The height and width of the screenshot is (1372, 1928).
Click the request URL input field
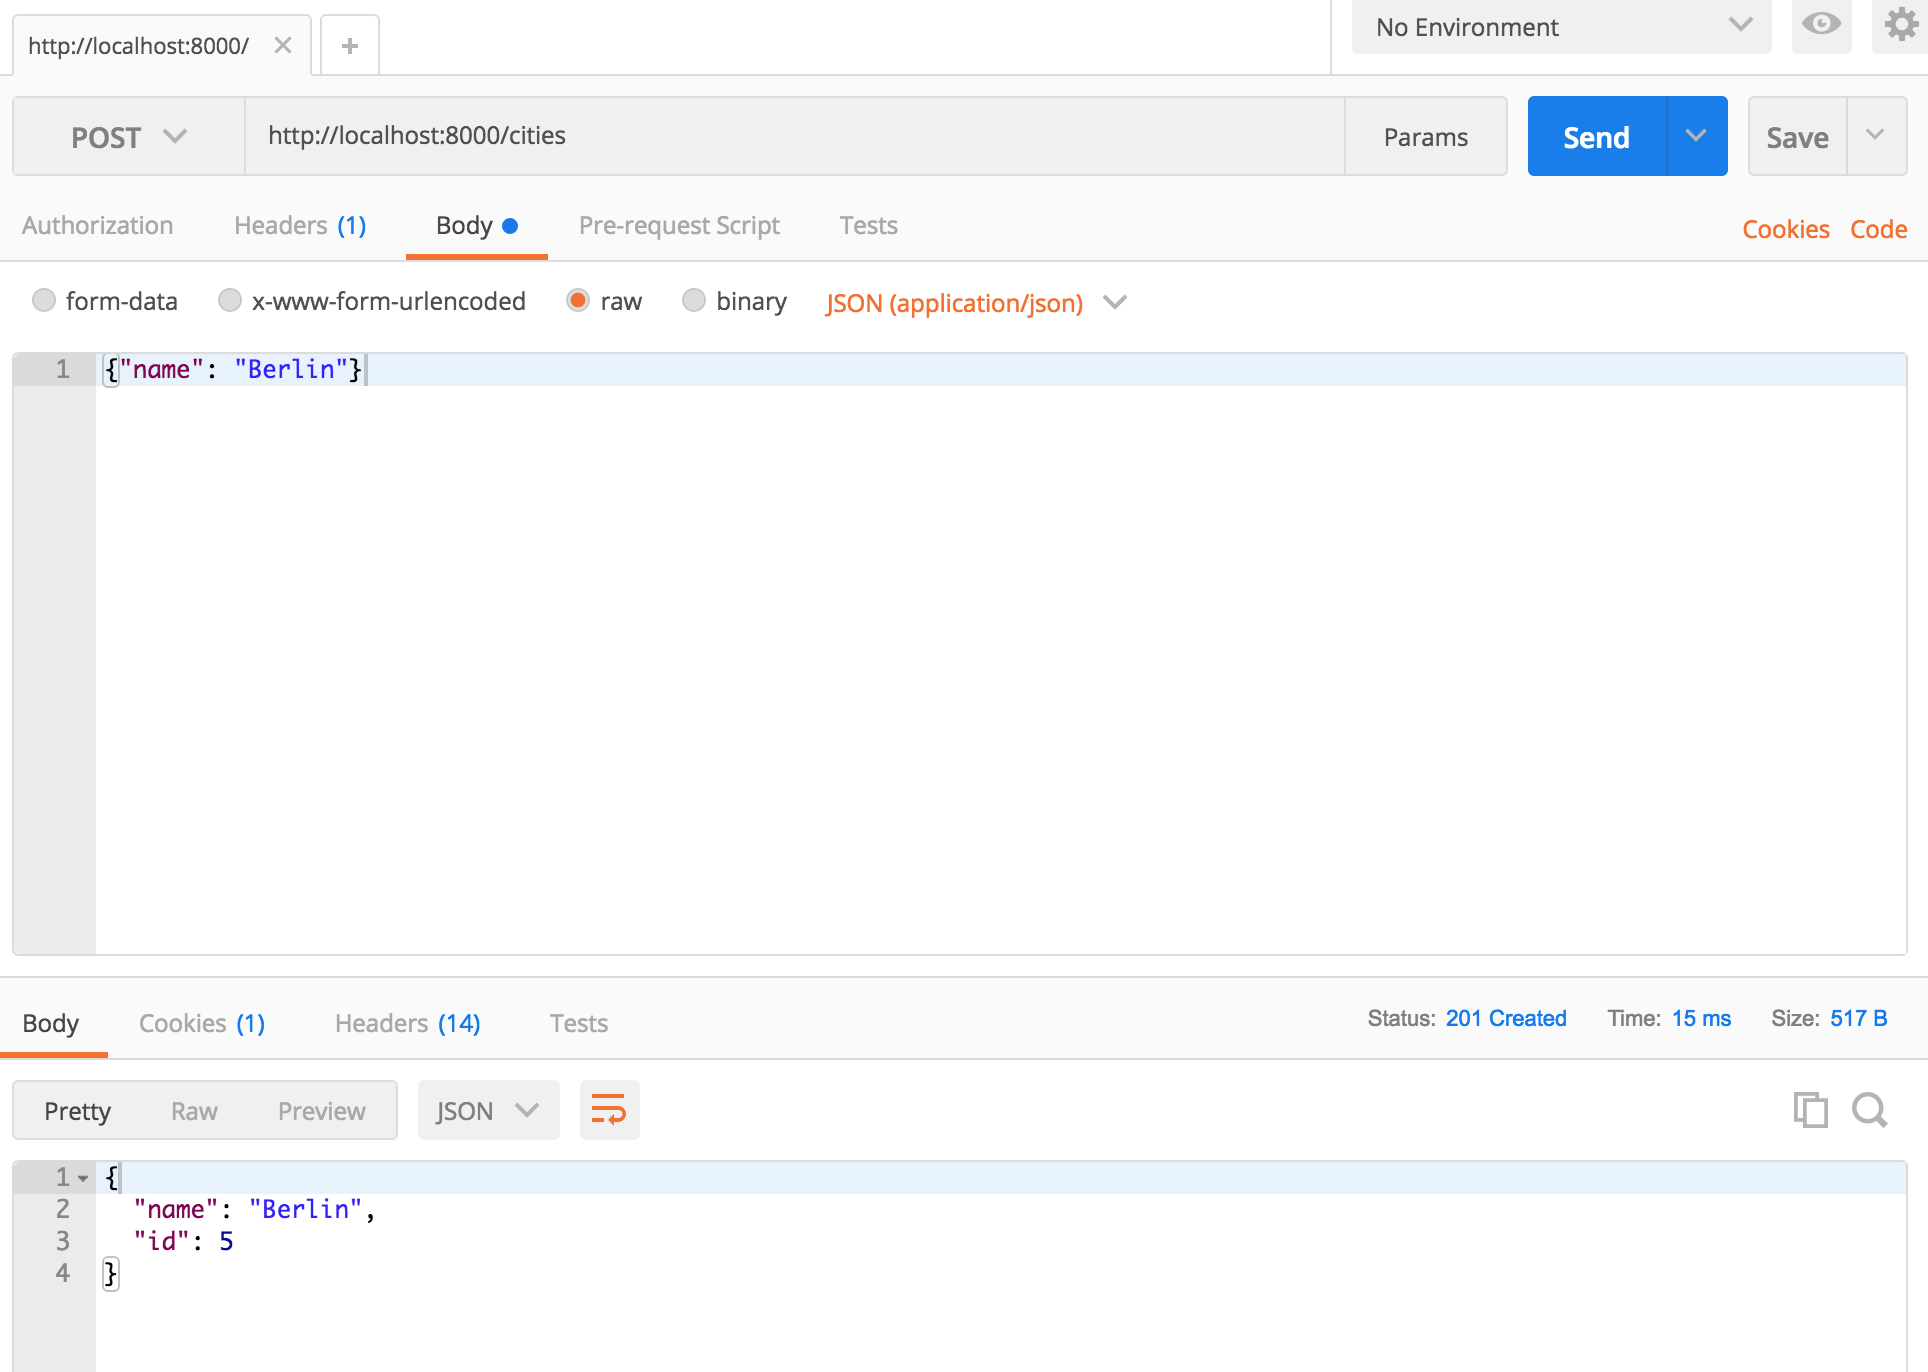click(x=795, y=136)
